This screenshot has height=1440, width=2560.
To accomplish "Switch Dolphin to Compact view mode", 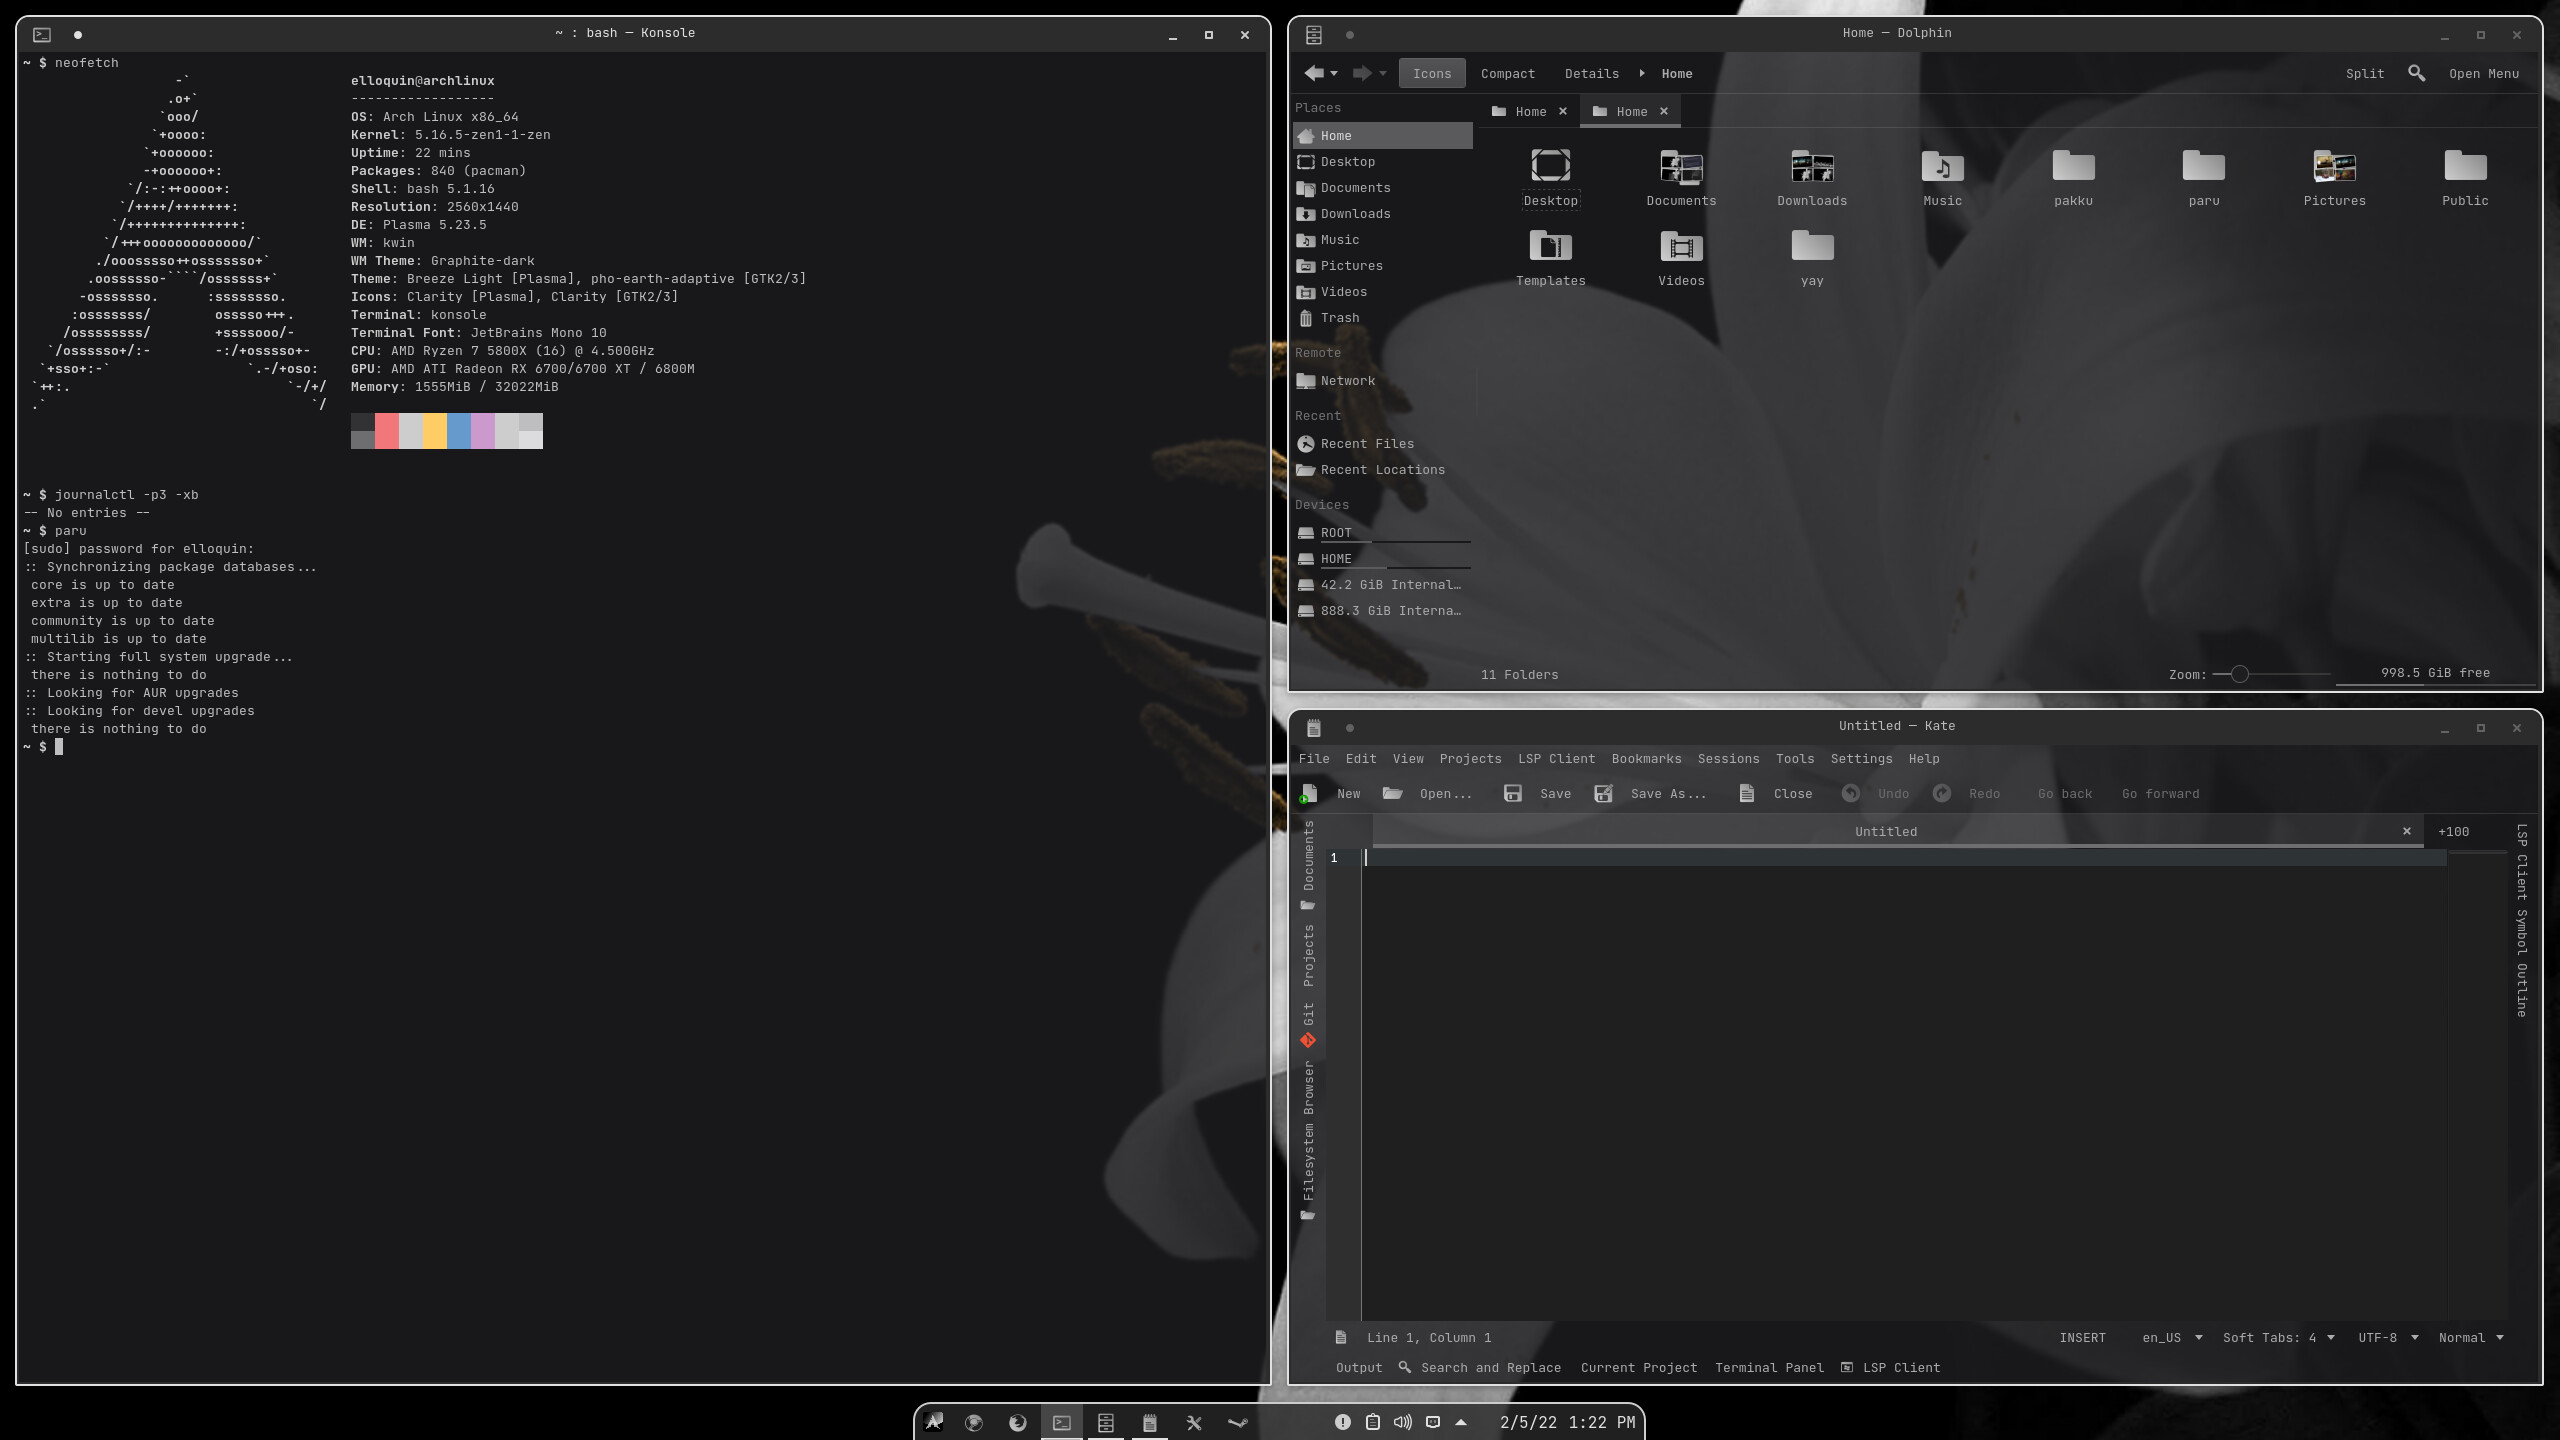I will (x=1507, y=73).
